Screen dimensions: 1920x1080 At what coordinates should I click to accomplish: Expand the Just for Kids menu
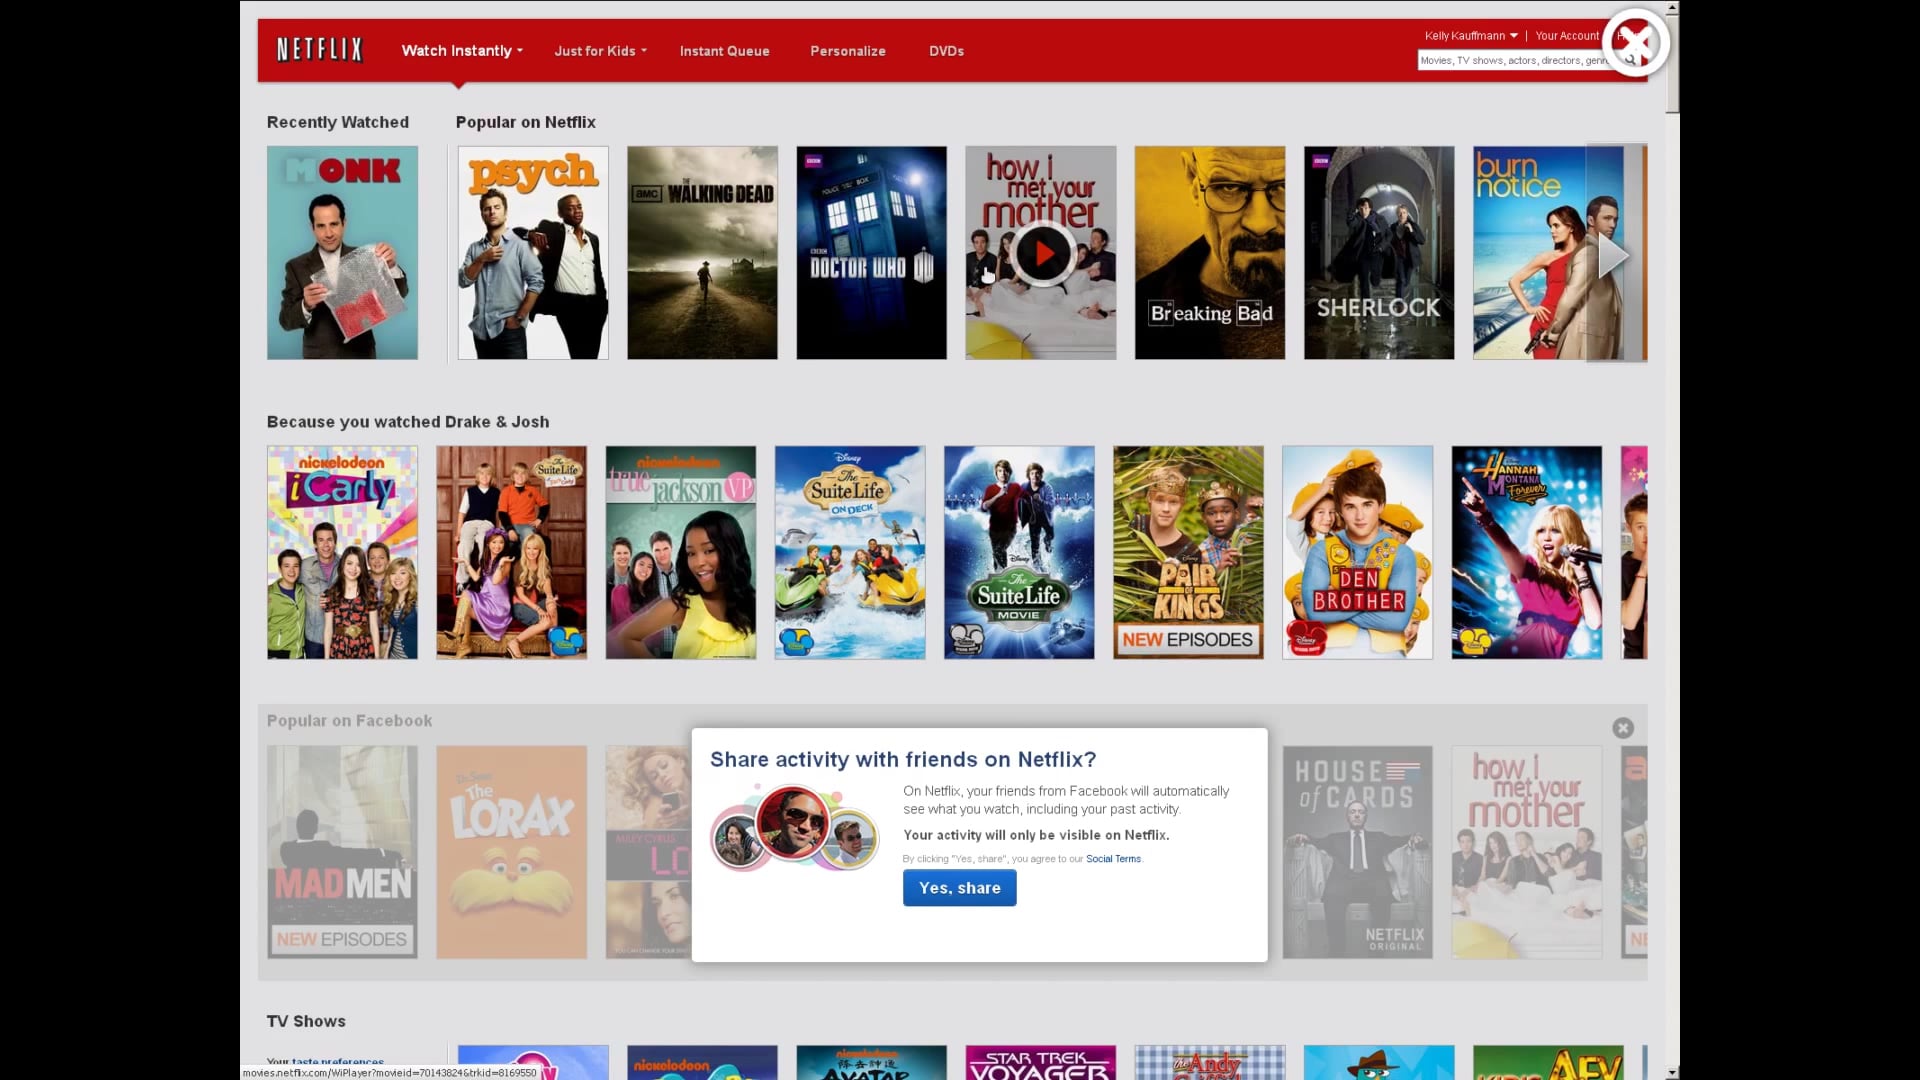pos(600,51)
